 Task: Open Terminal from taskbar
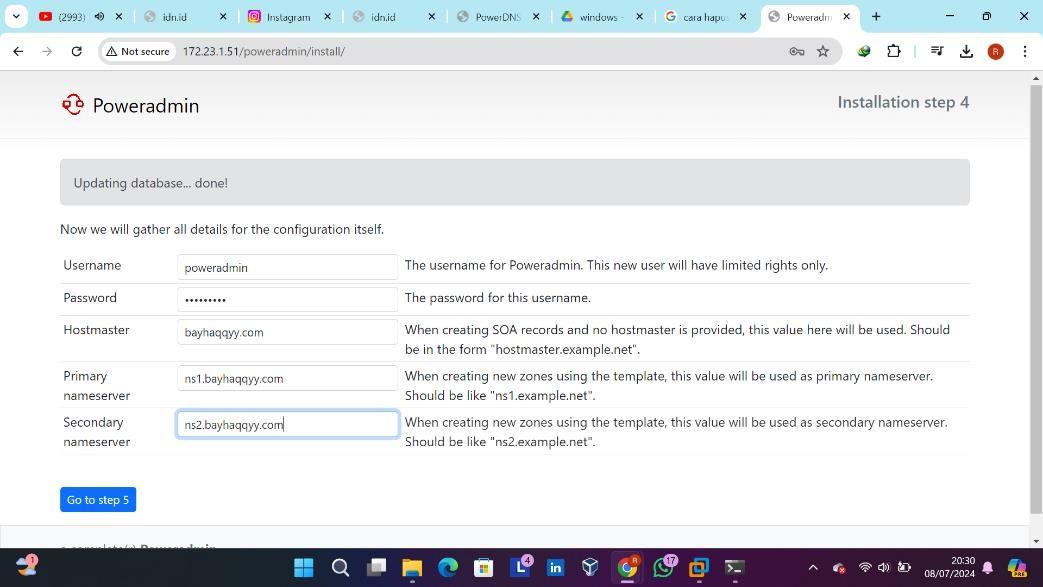click(734, 567)
